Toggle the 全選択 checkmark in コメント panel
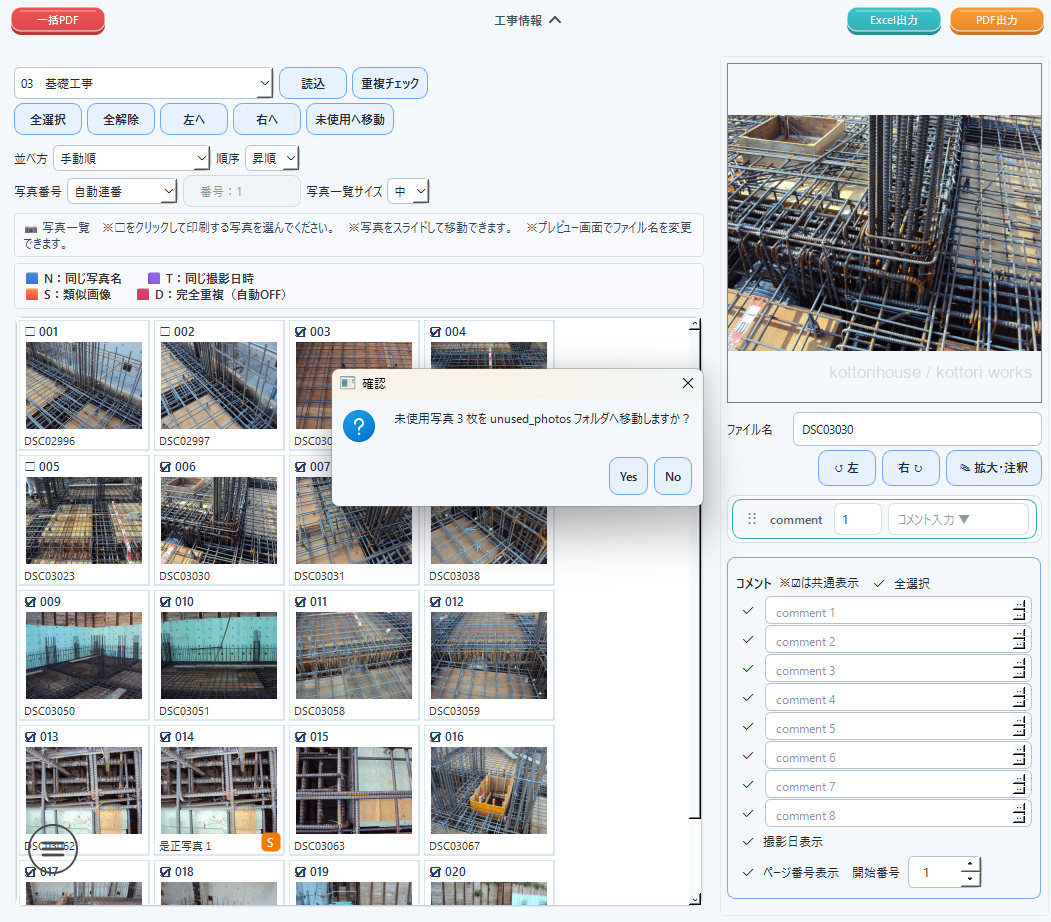Image resolution: width=1051 pixels, height=922 pixels. point(879,584)
